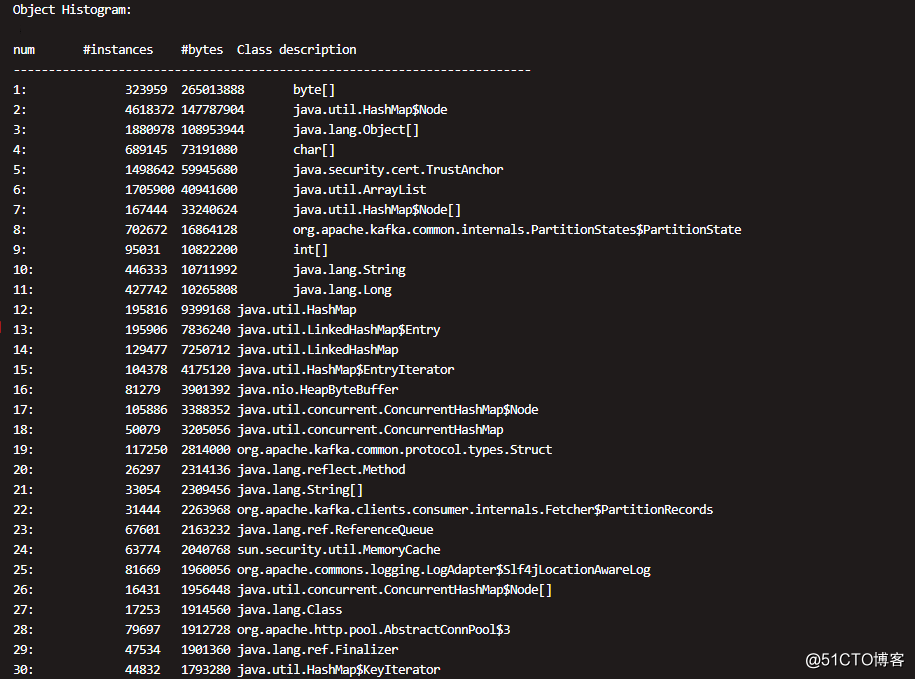
Task: Click the 4618372 instances value
Action: click(x=149, y=110)
